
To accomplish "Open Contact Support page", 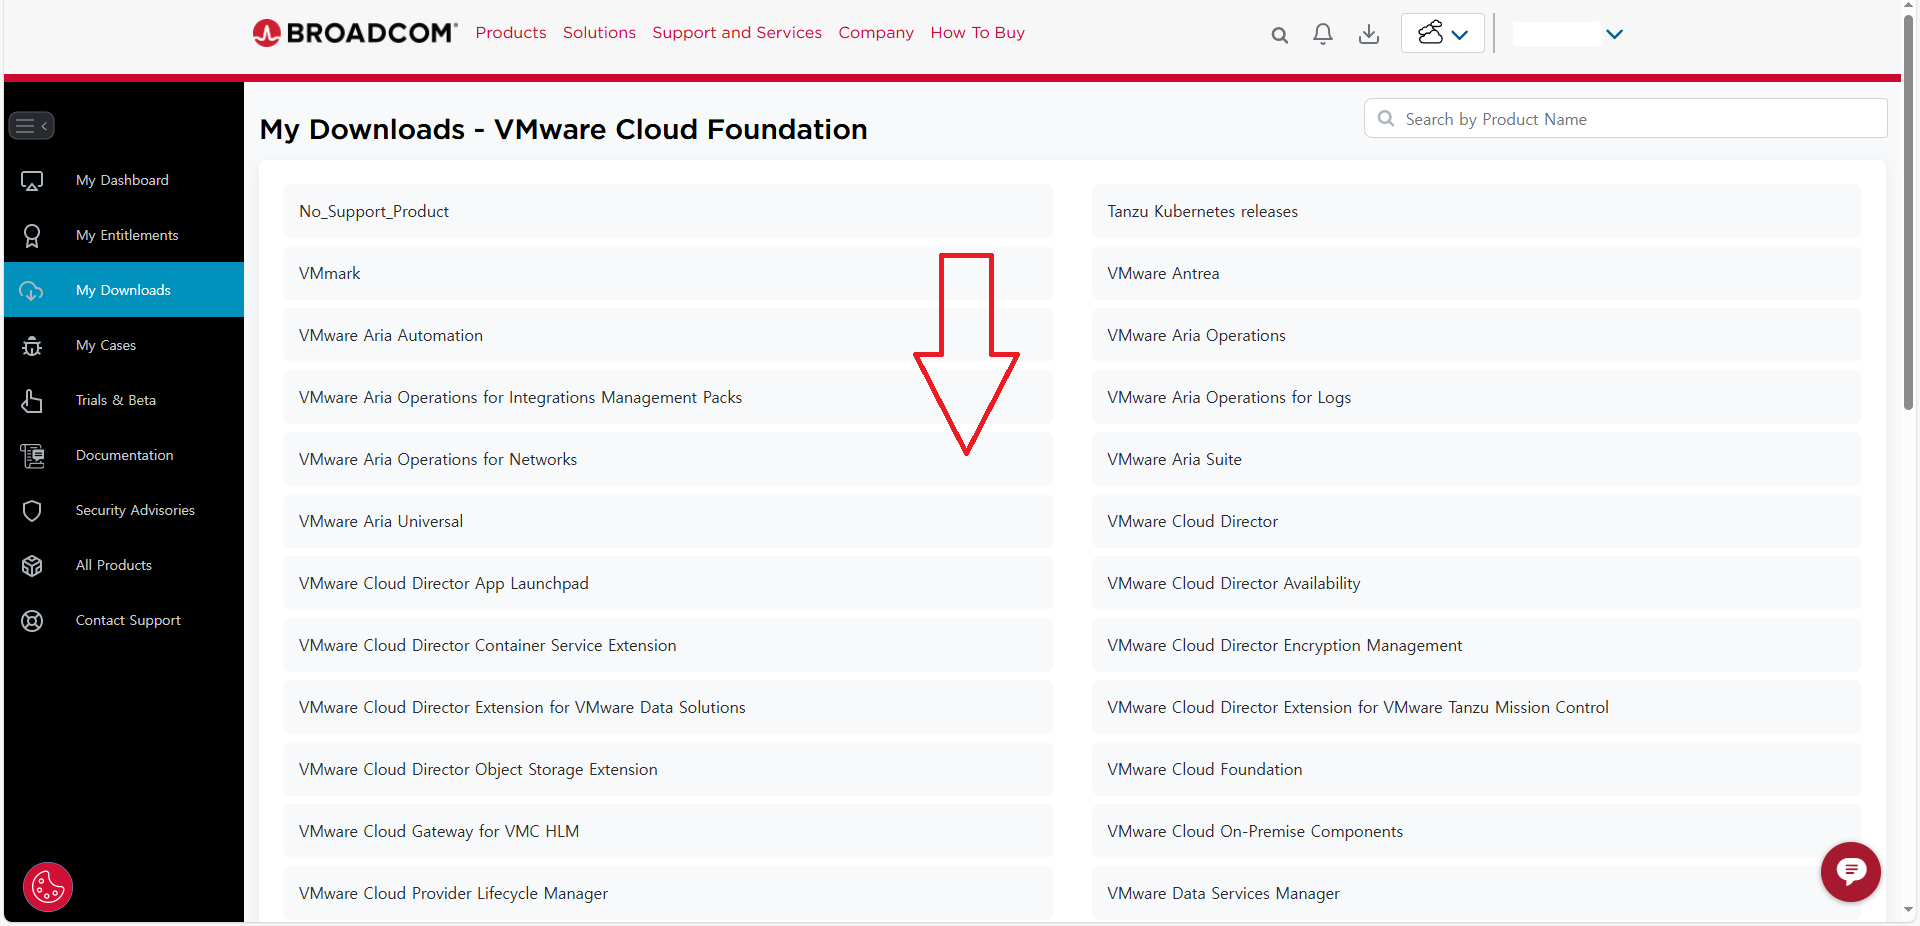I will pos(128,620).
